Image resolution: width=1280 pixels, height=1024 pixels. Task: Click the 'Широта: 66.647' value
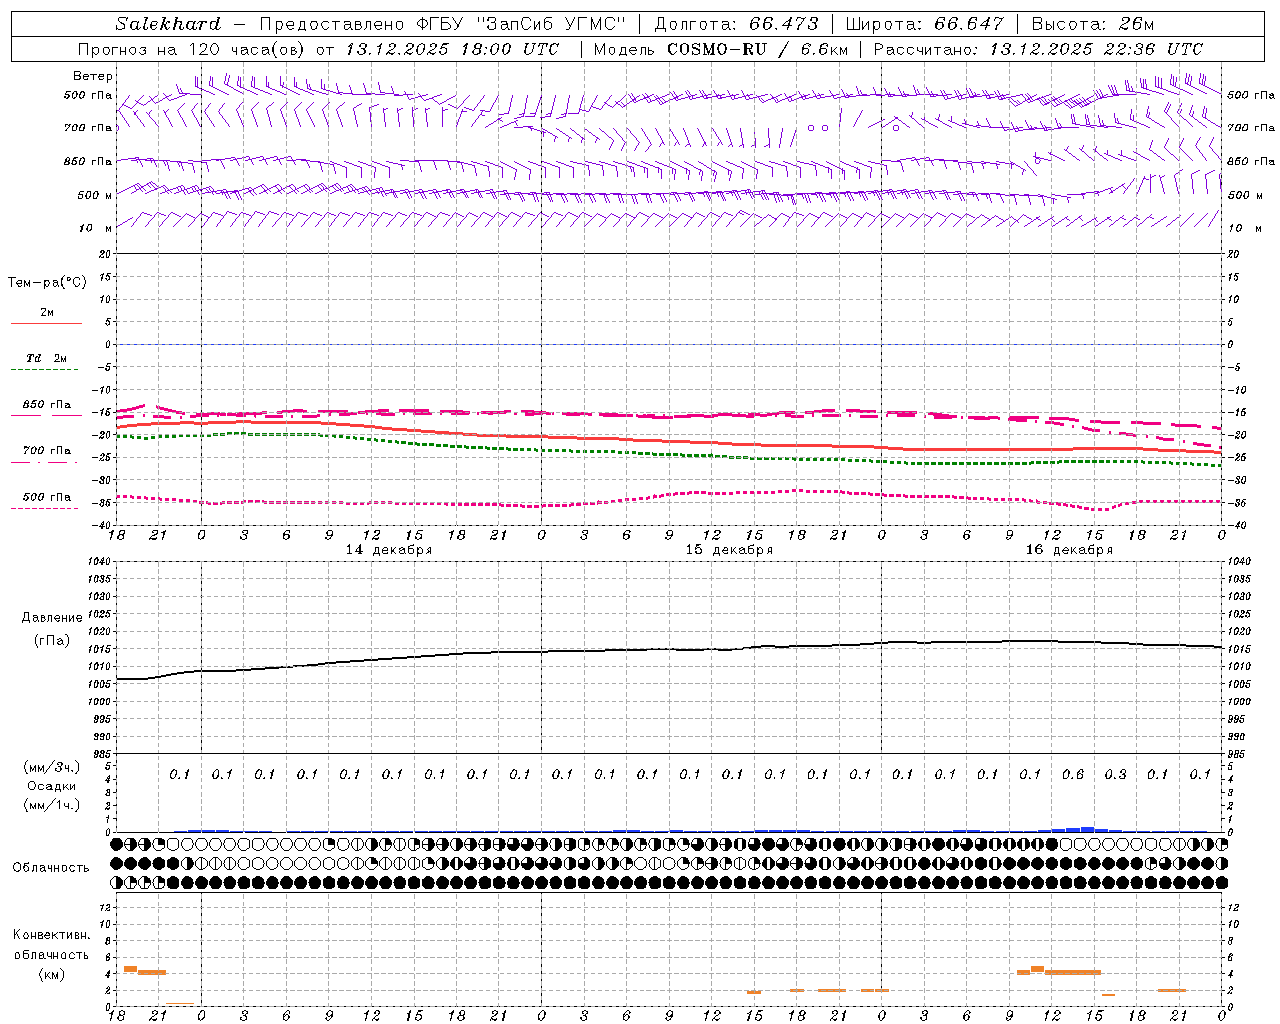(x=924, y=24)
